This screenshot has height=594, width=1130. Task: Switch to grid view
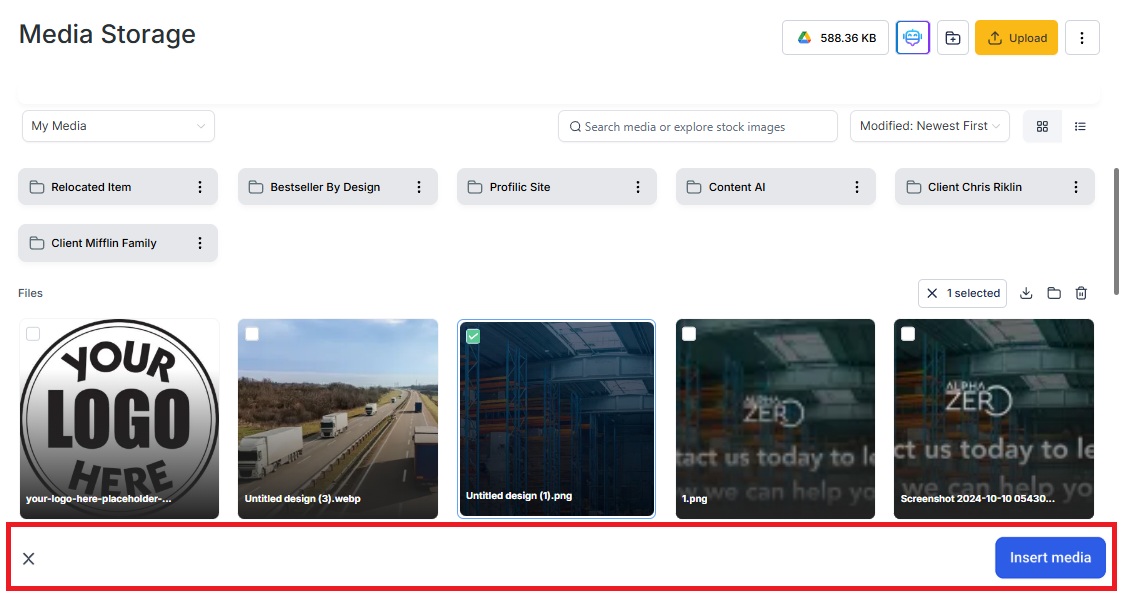tap(1042, 126)
